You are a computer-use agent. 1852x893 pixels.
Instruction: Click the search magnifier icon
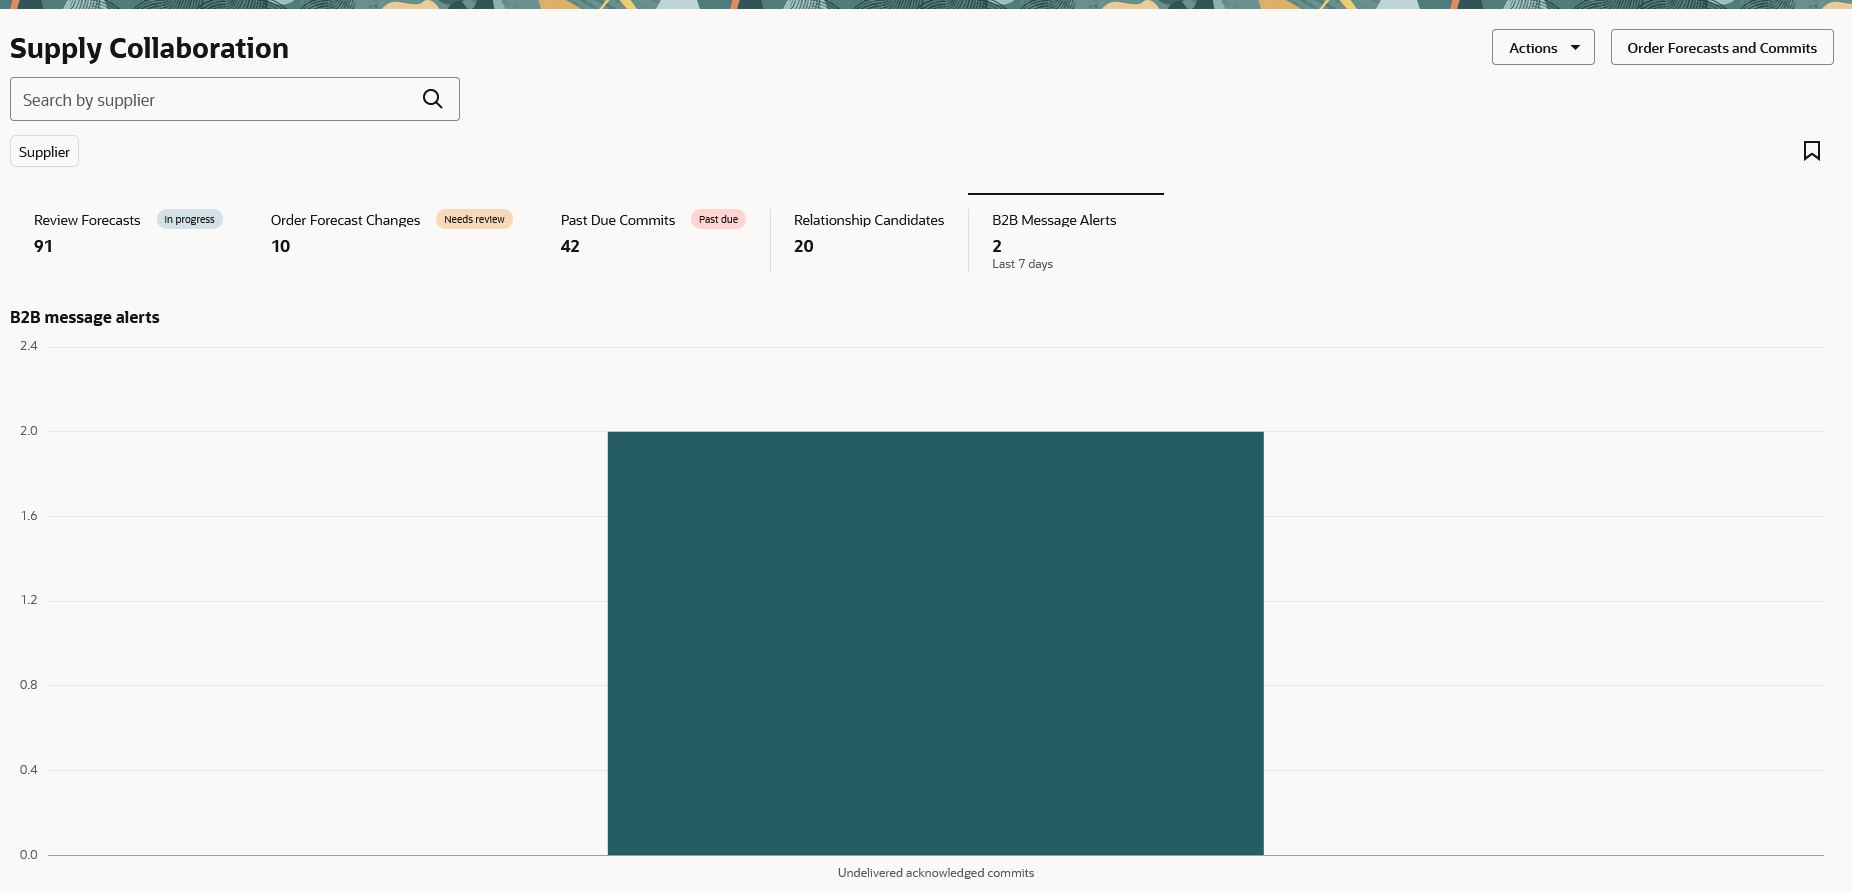432,99
